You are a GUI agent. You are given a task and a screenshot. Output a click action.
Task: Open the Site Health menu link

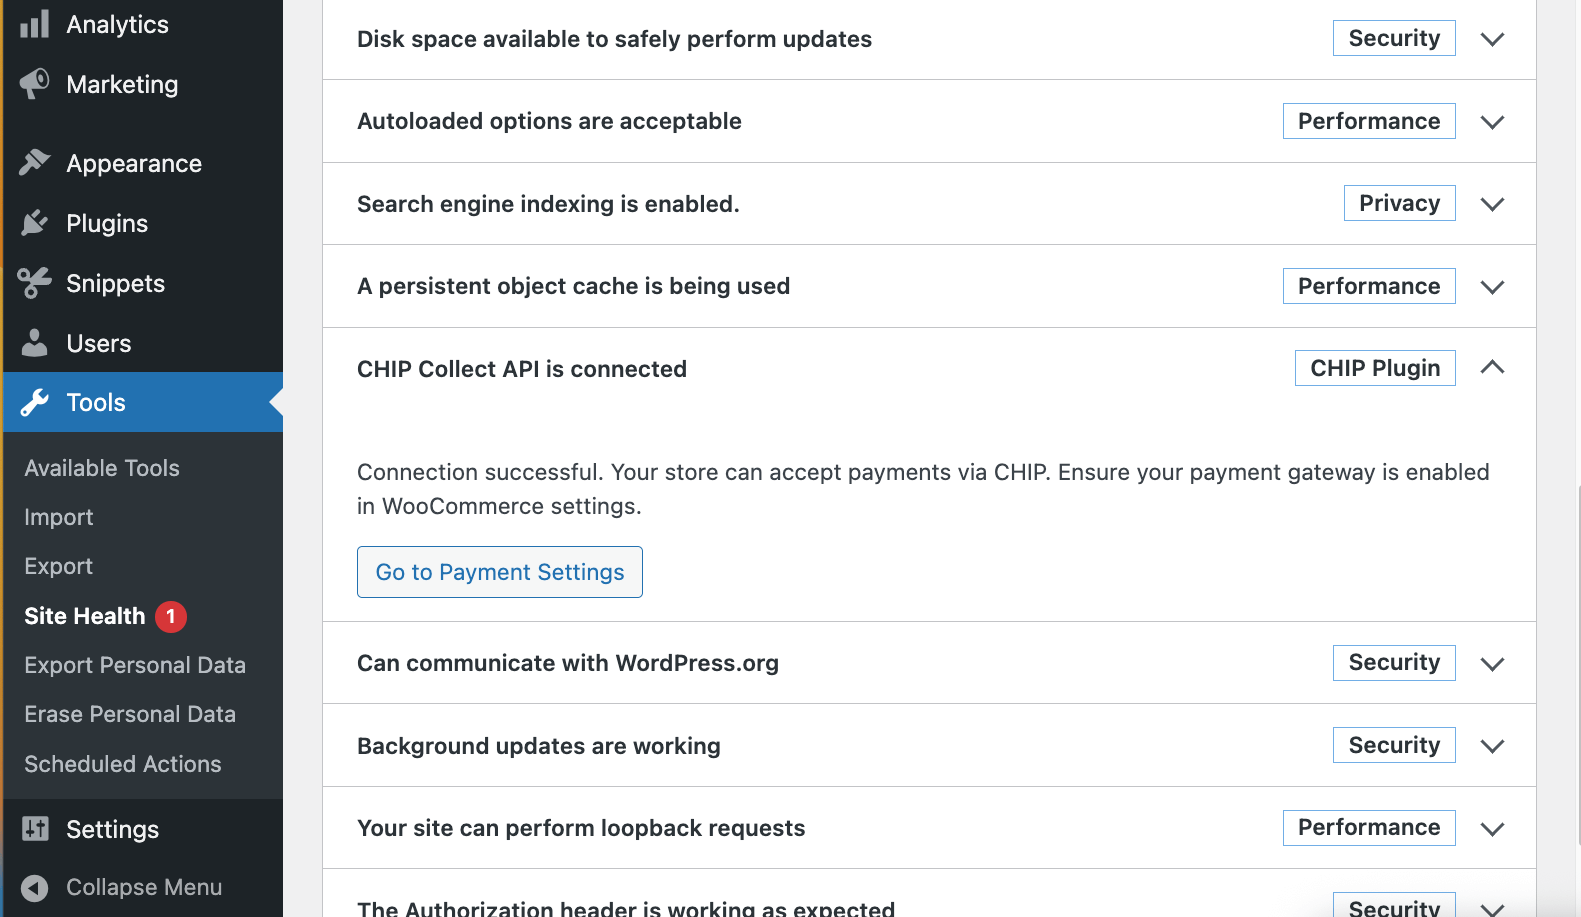pyautogui.click(x=85, y=616)
